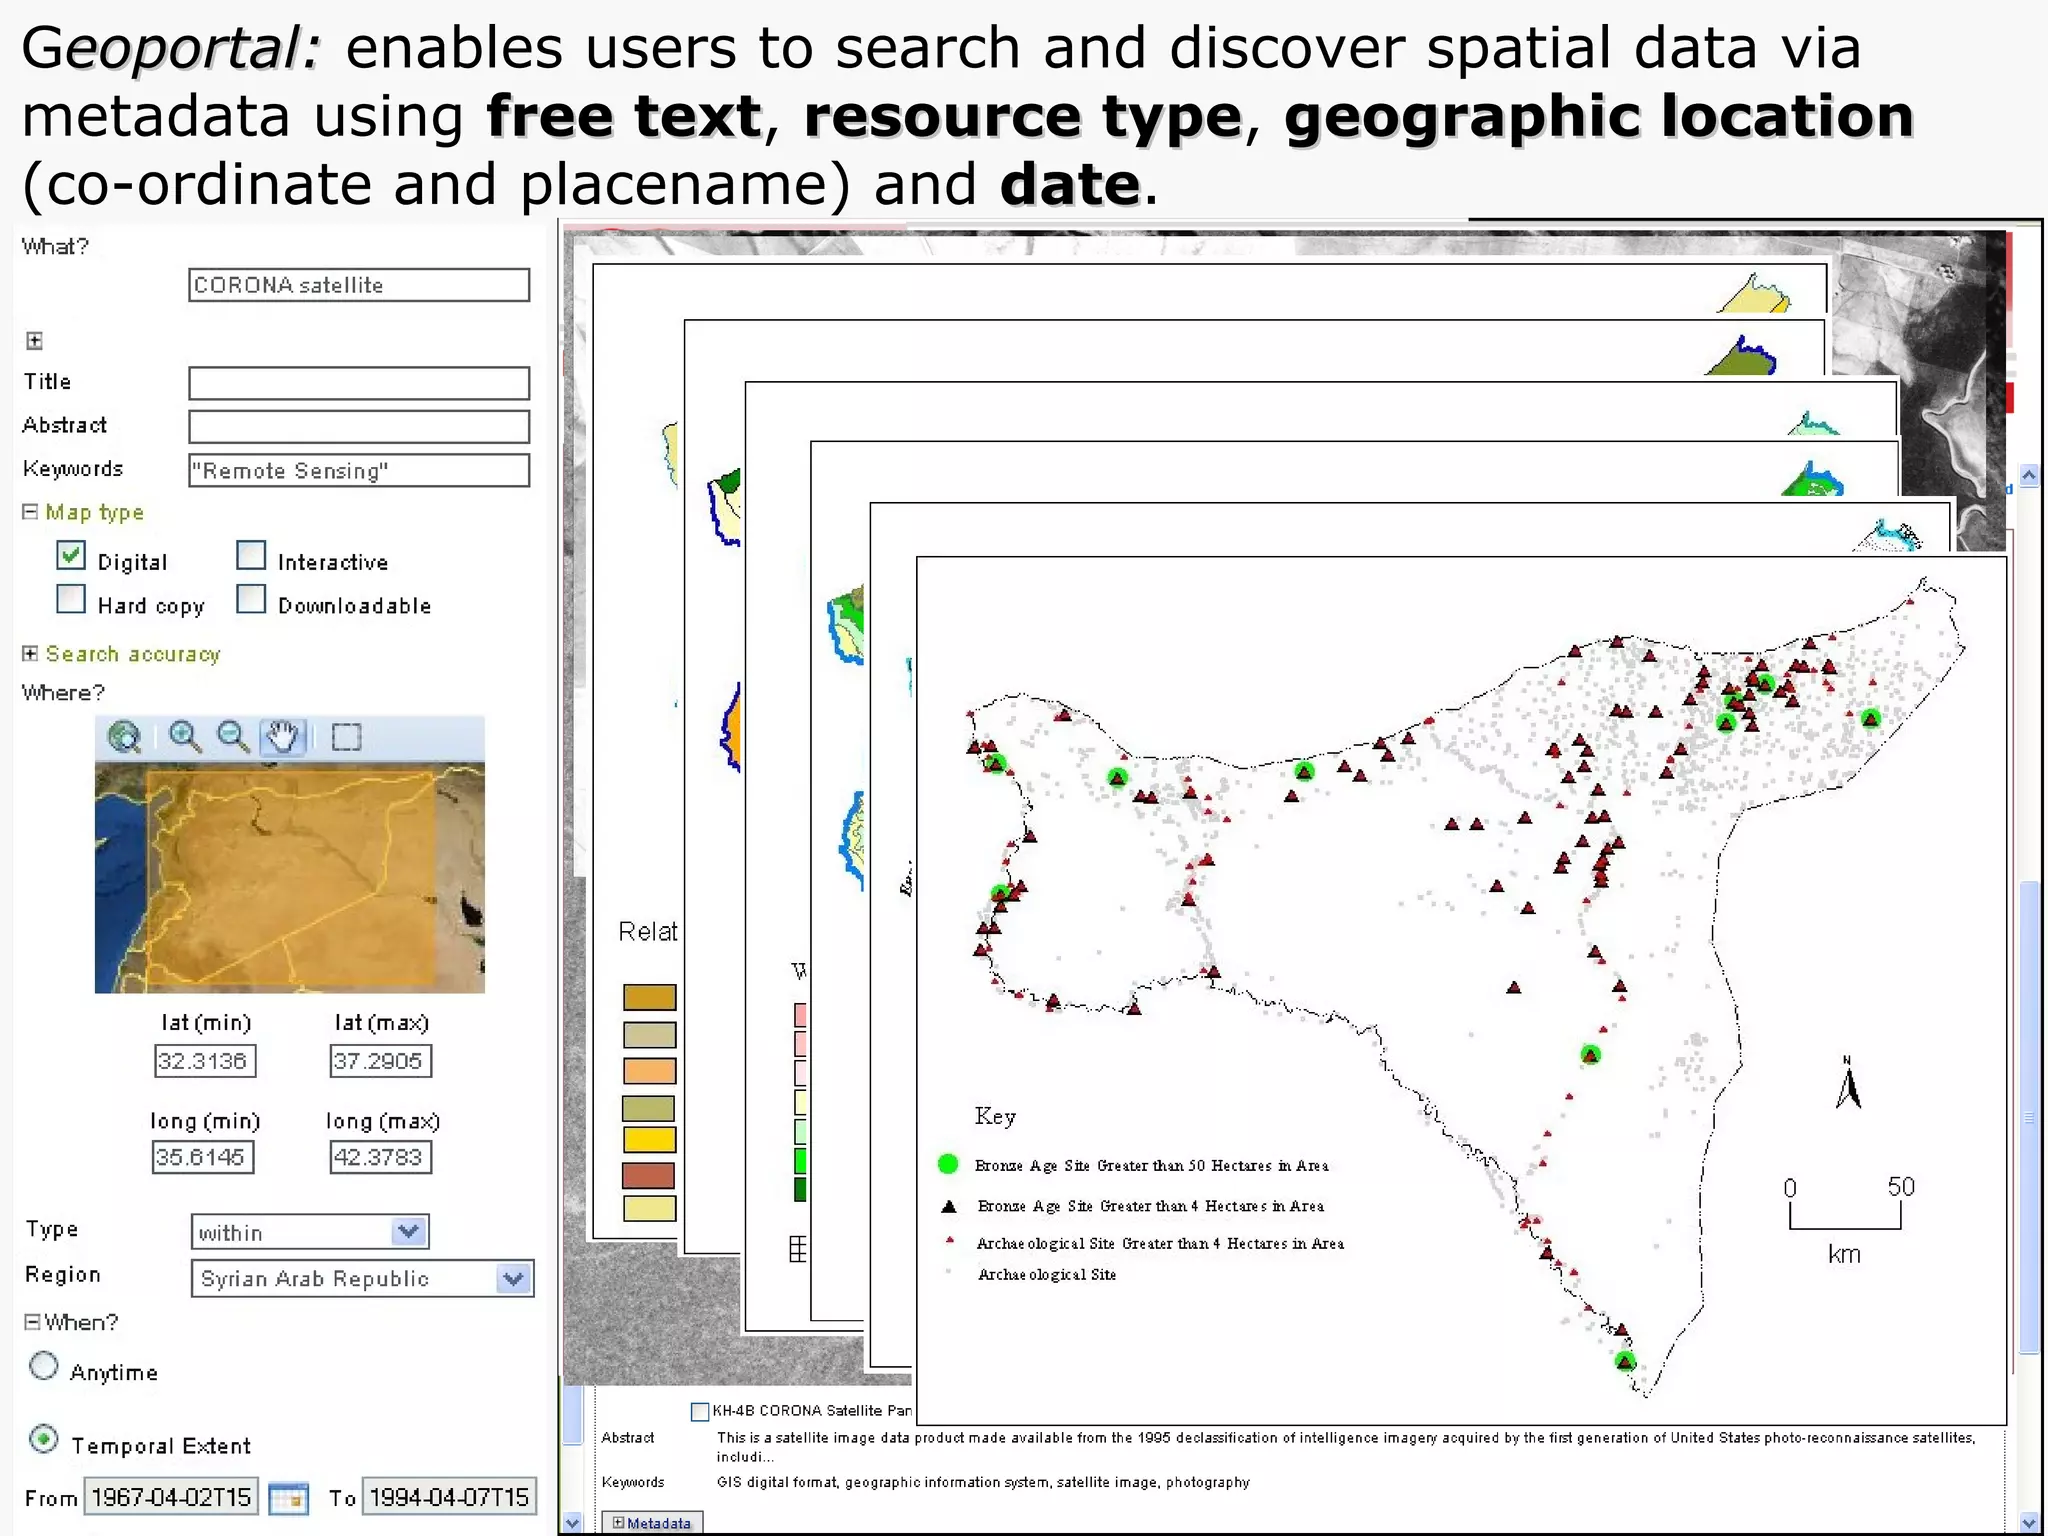
Task: Expand the Search accuracy section
Action: tap(30, 653)
